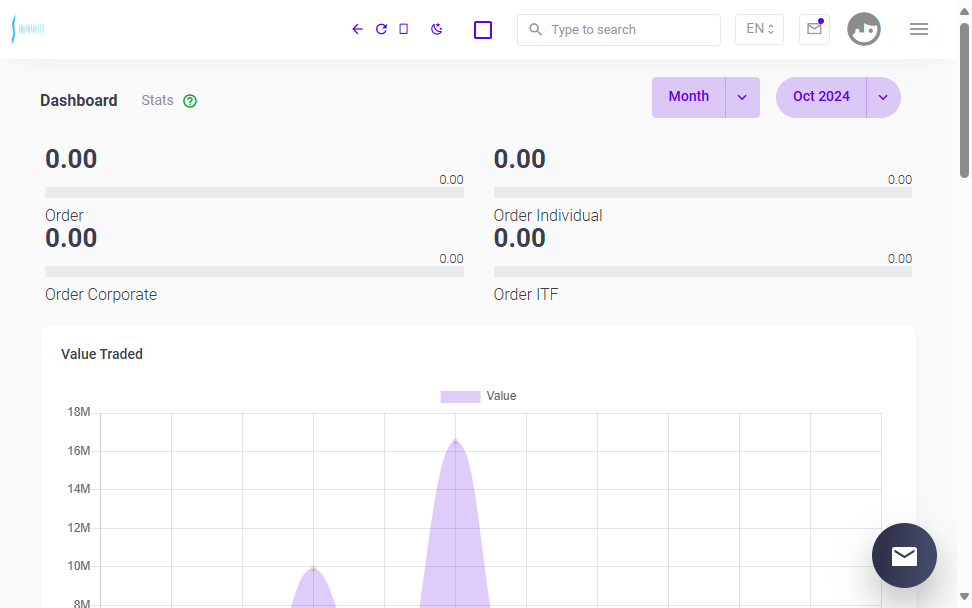972x608 pixels.
Task: Click the Order Corporate progress bar
Action: 254,271
